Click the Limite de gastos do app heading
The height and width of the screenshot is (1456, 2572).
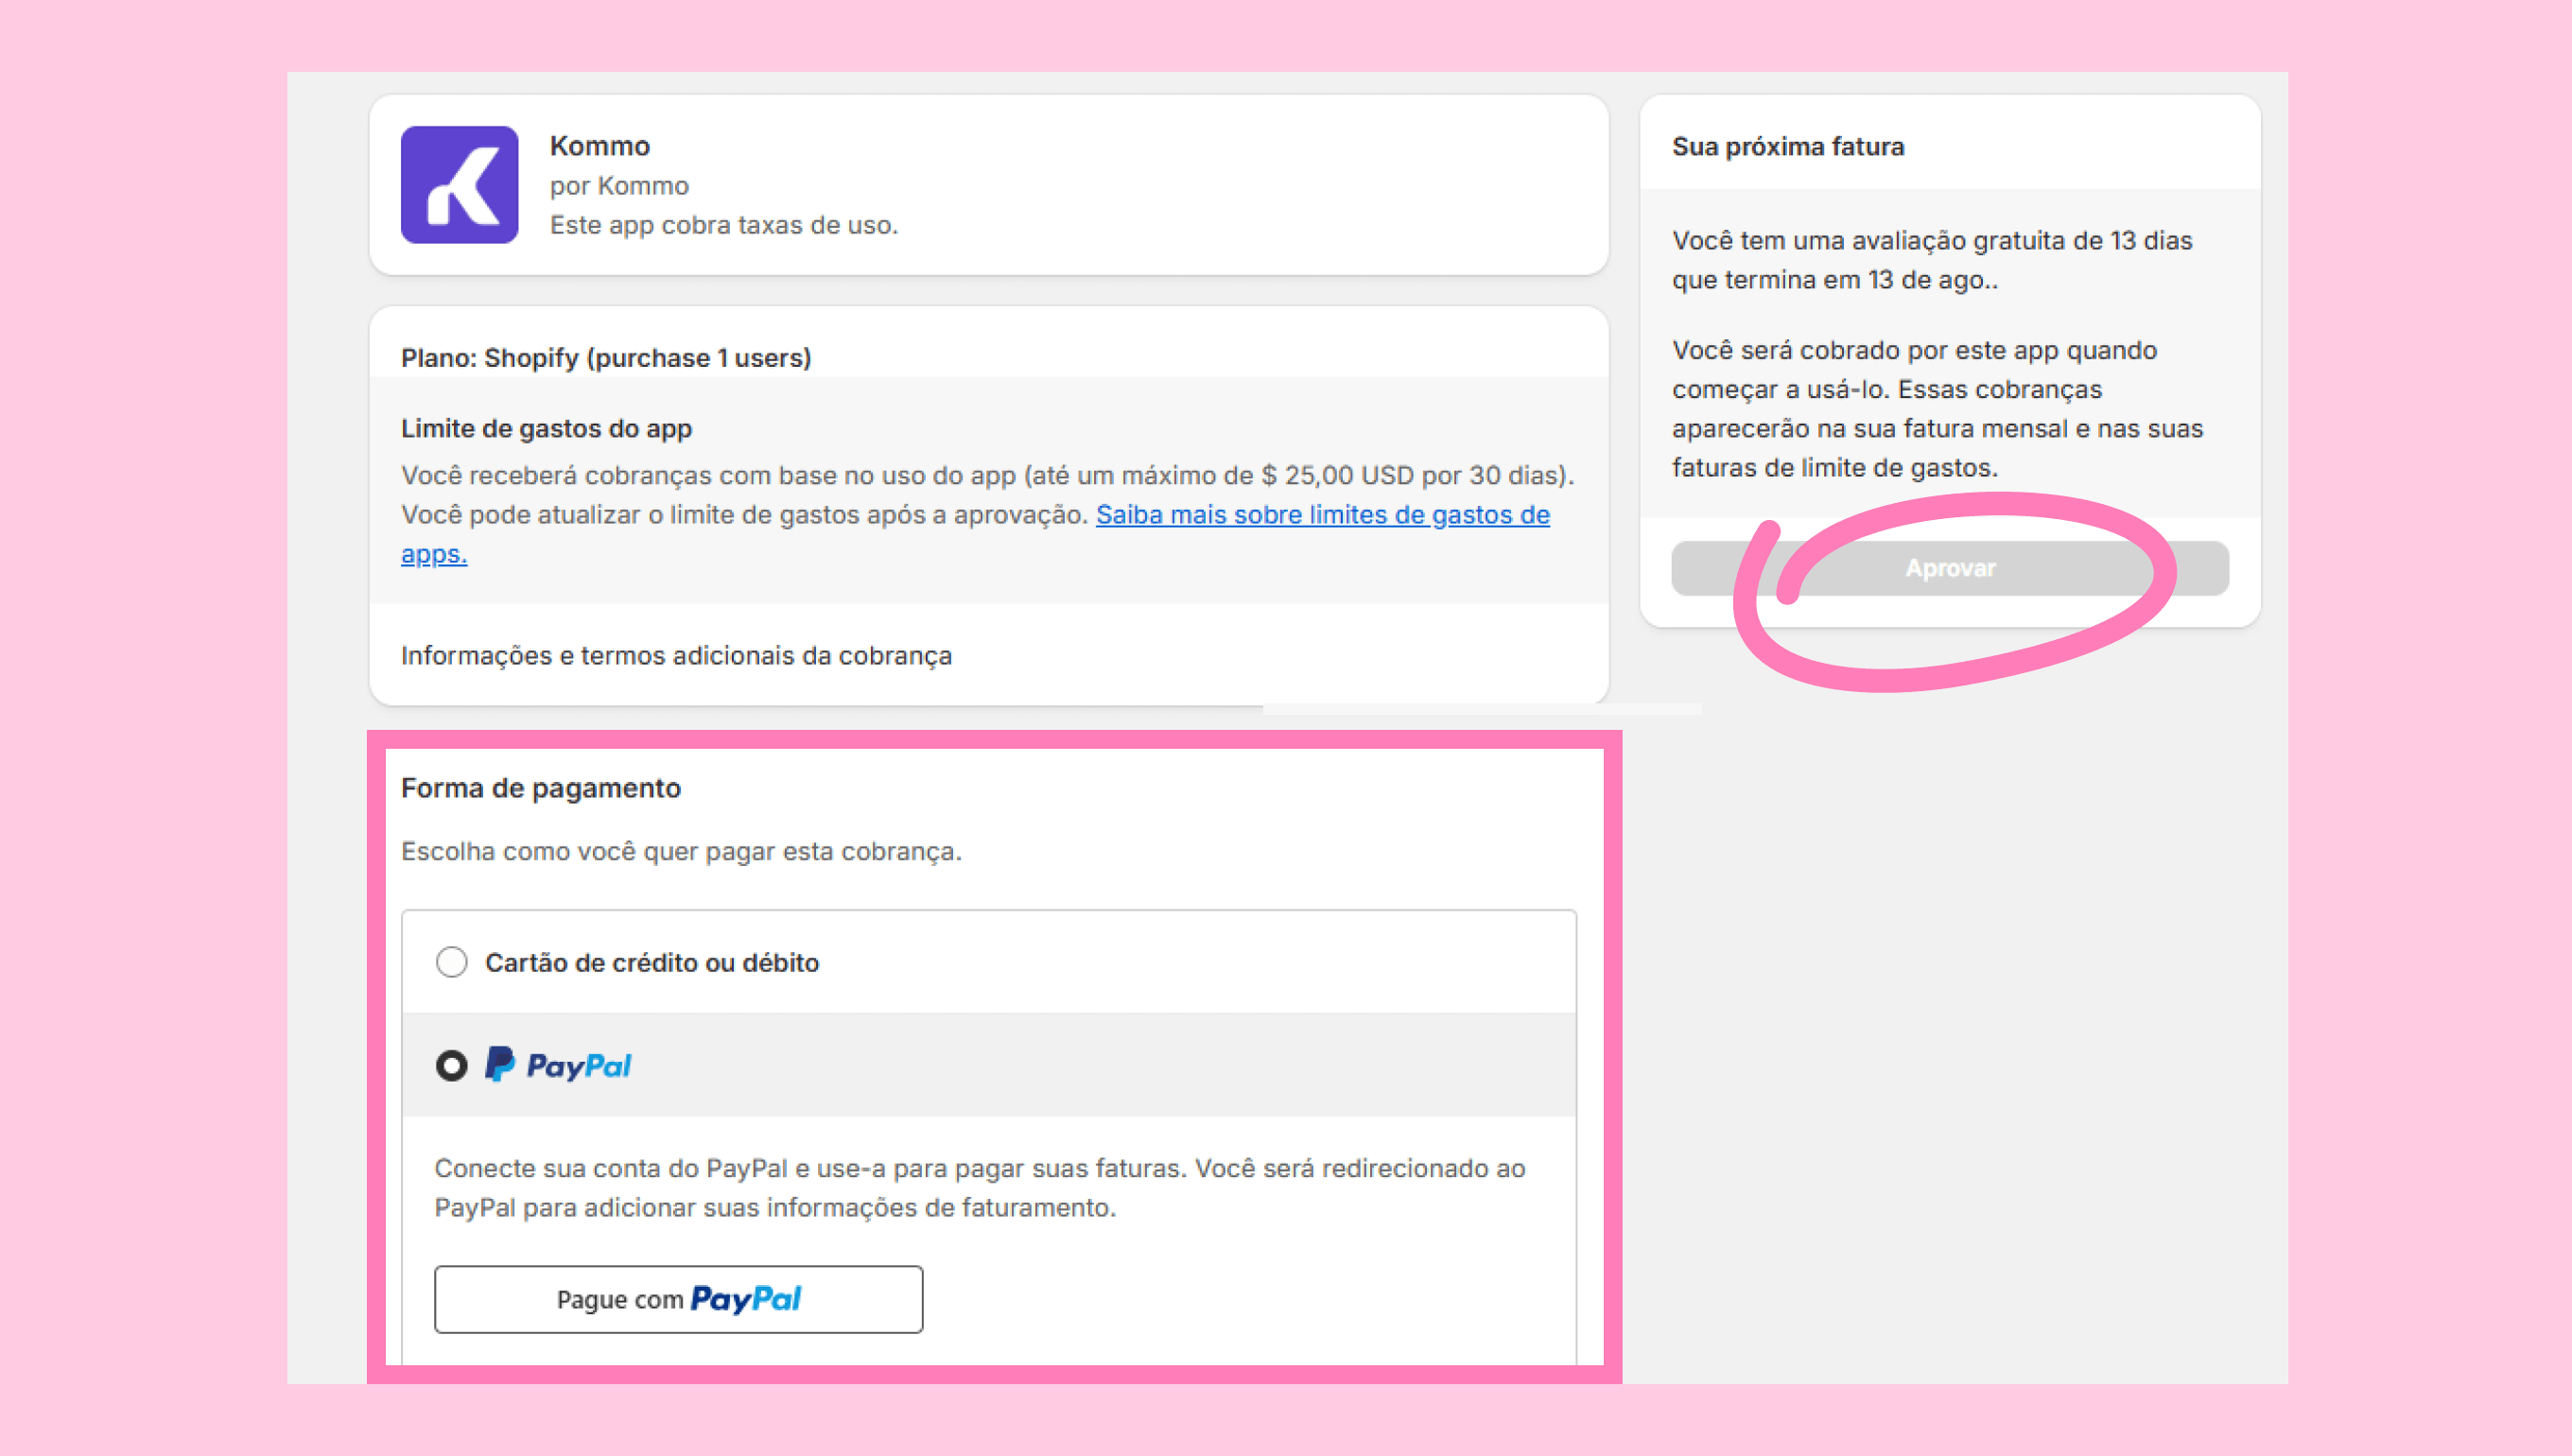point(547,428)
